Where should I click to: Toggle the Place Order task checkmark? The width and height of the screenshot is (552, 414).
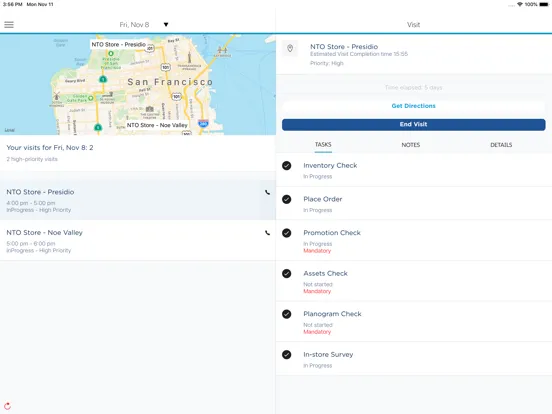point(287,199)
